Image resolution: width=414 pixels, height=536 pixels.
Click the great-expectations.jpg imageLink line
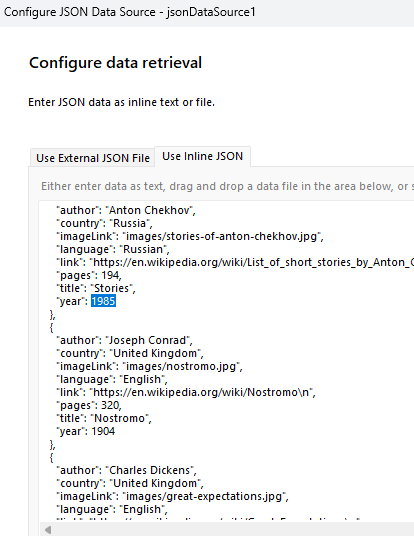coord(172,496)
